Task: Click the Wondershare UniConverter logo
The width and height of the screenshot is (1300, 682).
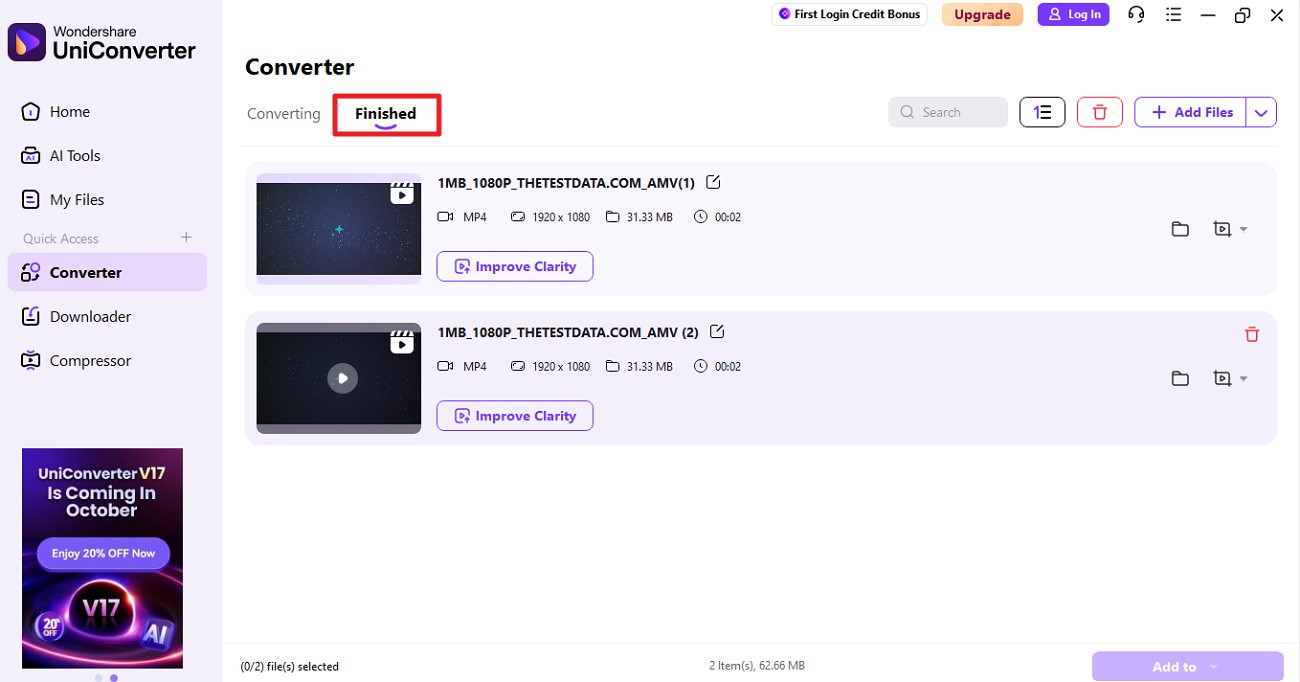Action: point(102,42)
